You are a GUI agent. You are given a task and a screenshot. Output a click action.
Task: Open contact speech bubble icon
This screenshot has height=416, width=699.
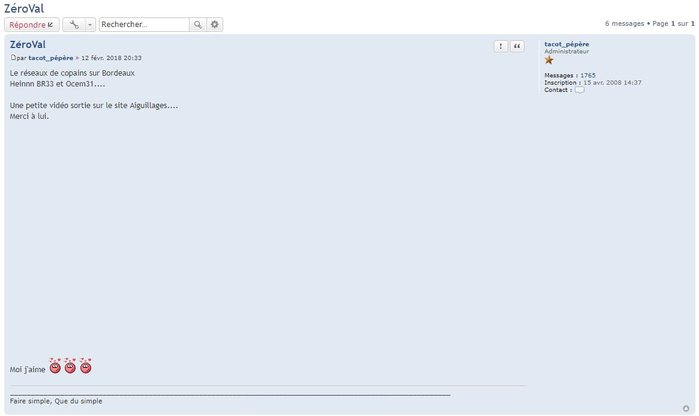coord(579,90)
